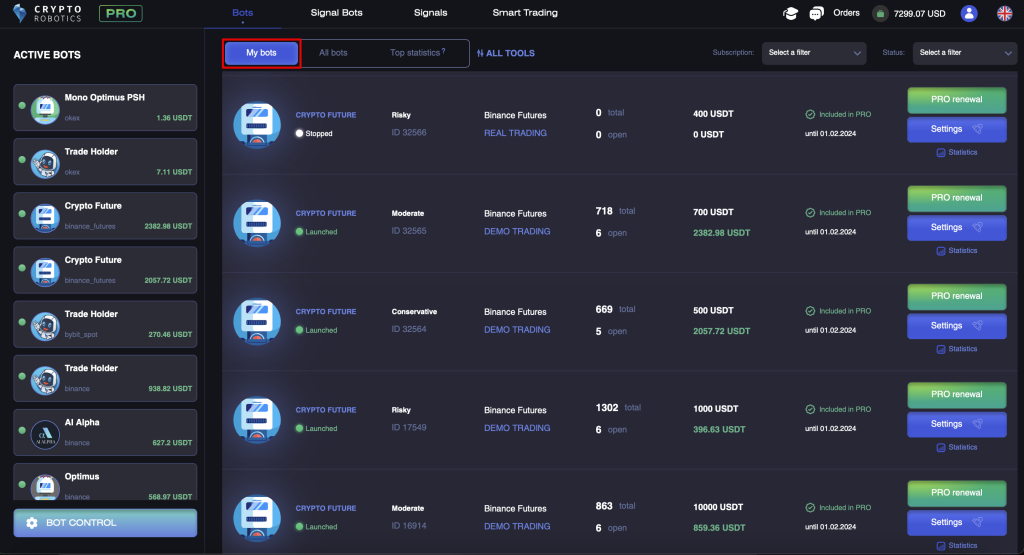Toggle the Launched status of bot ID 17549

299,428
